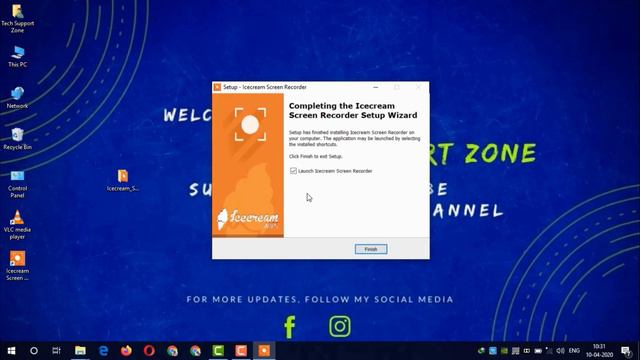Click the Finish button in Setup wizard
This screenshot has height=360, width=640.
coord(371,249)
